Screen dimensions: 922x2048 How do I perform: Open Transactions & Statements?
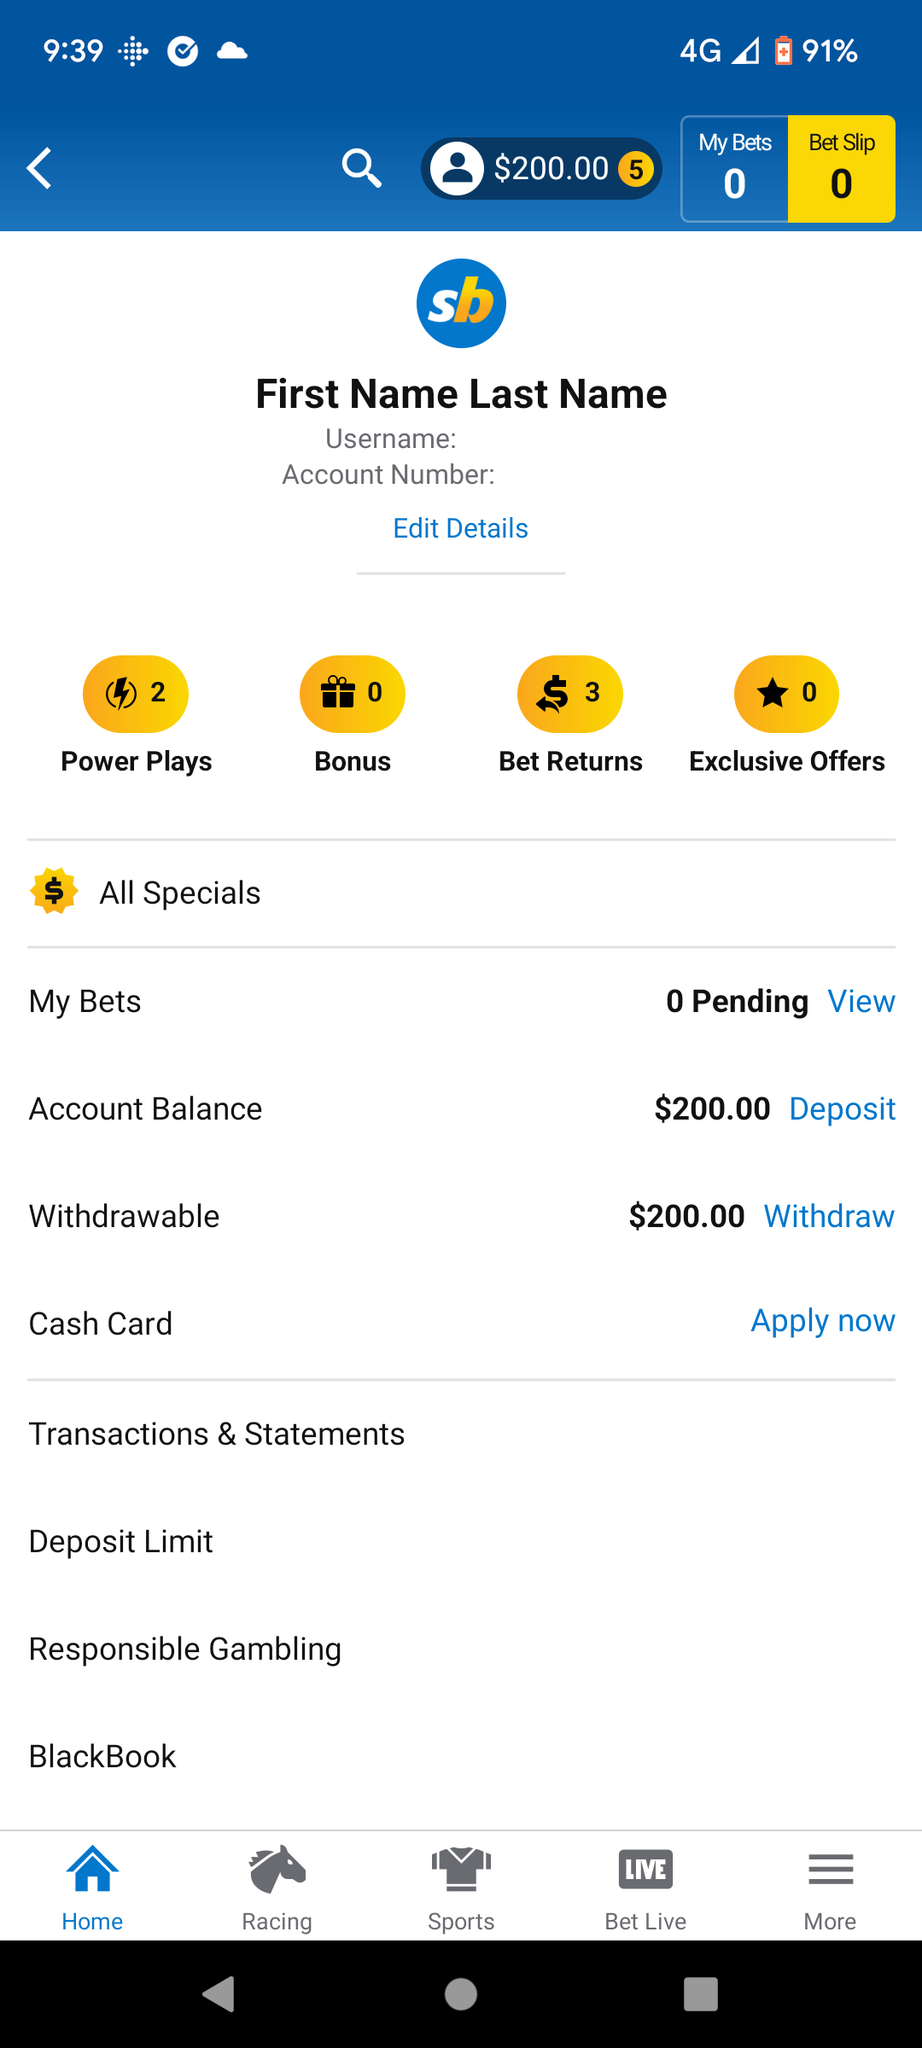coord(216,1434)
